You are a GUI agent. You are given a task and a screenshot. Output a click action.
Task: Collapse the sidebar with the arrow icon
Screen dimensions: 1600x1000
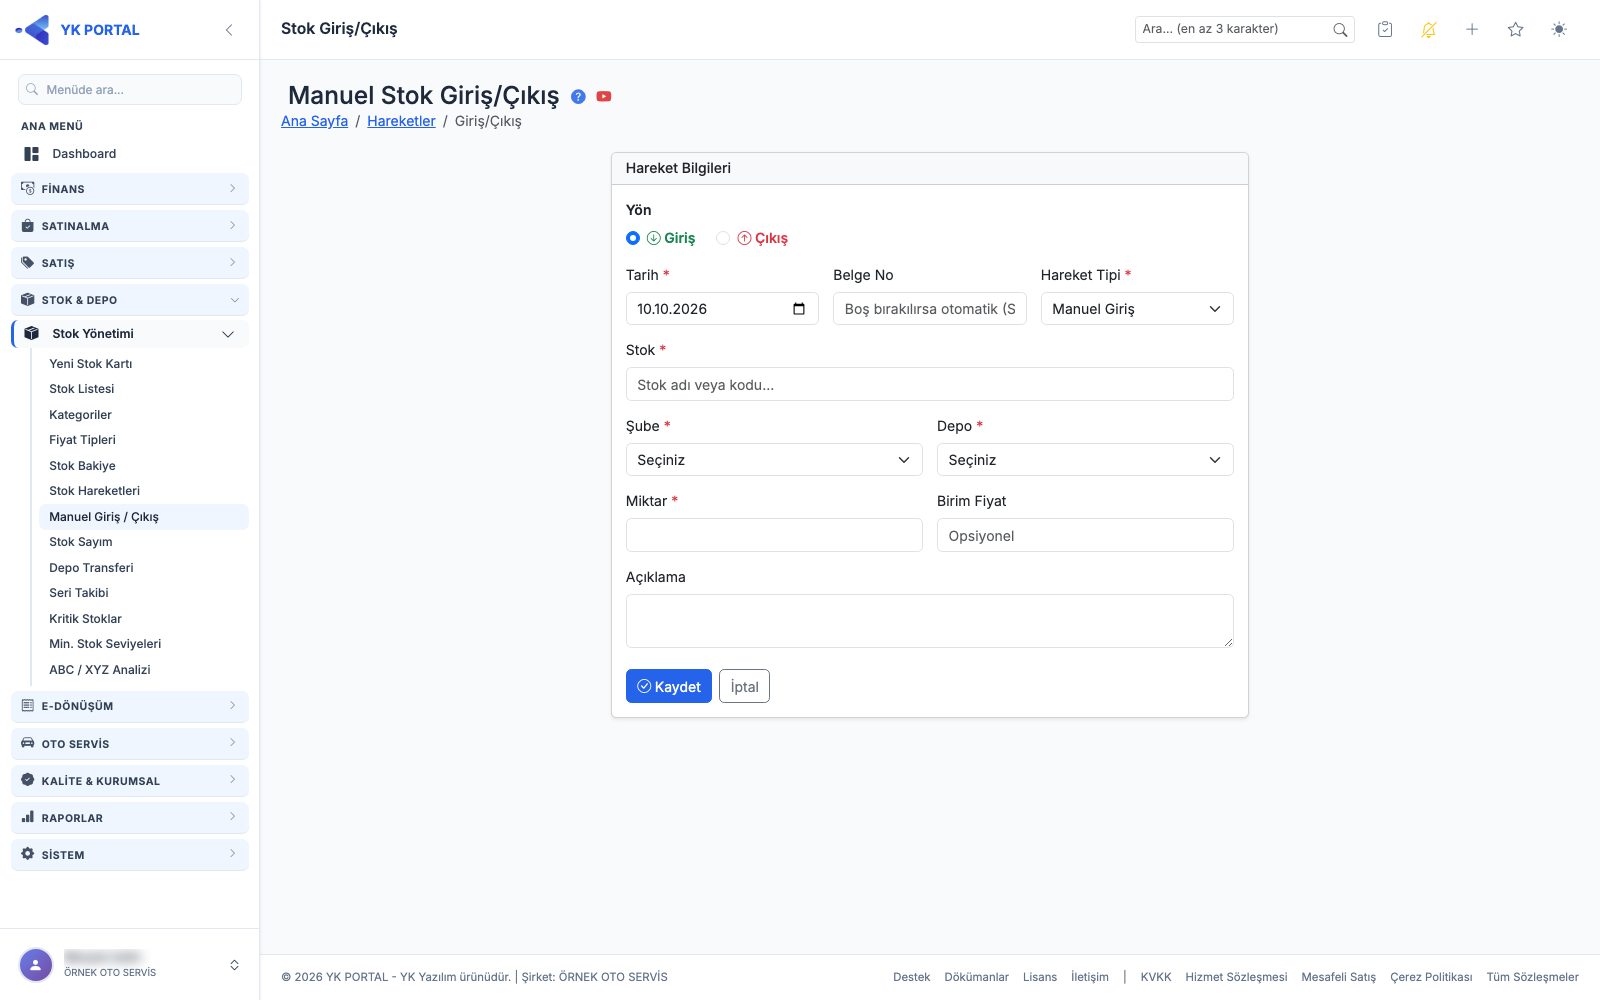[229, 30]
